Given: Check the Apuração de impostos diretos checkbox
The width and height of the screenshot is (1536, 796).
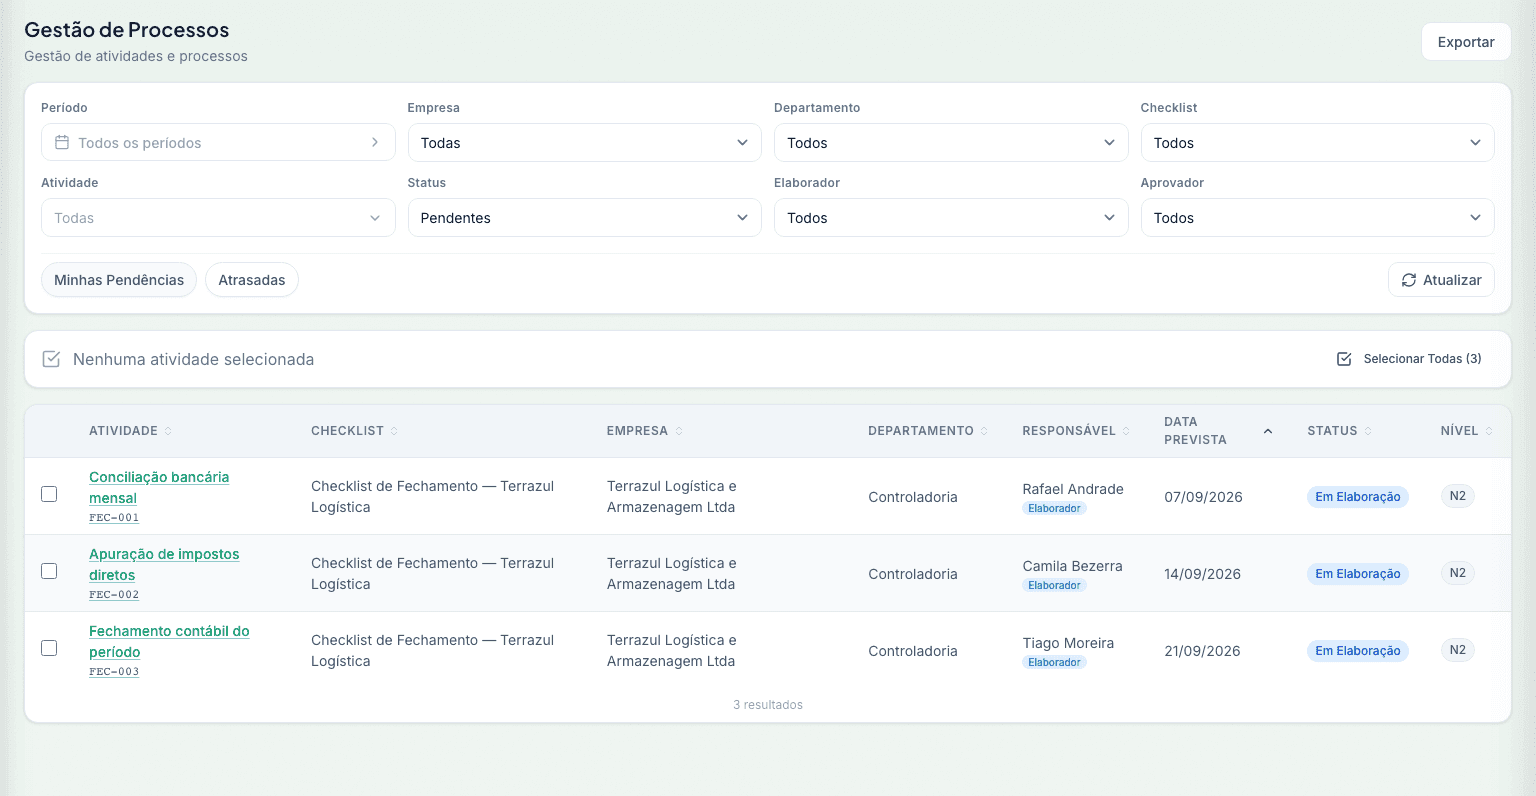Looking at the screenshot, I should click(x=49, y=571).
